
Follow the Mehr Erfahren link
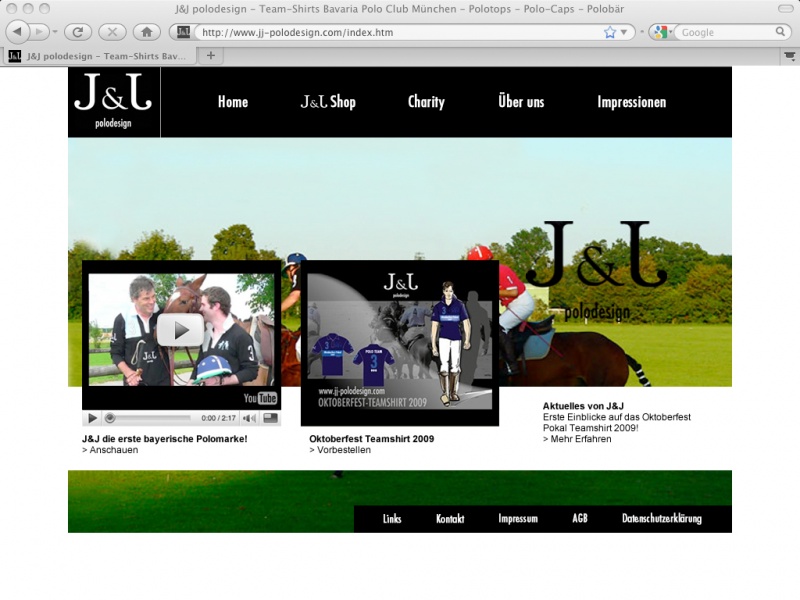(x=580, y=439)
